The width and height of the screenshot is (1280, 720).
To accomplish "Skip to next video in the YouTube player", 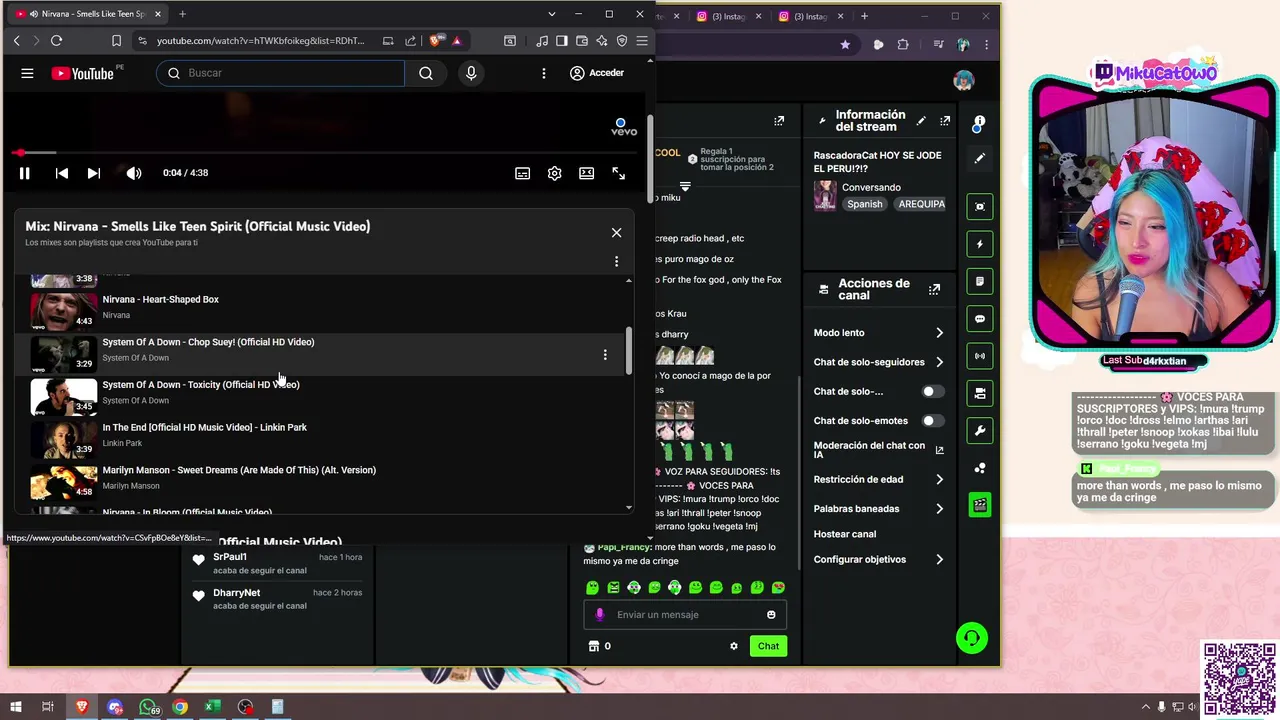I will click(x=93, y=173).
